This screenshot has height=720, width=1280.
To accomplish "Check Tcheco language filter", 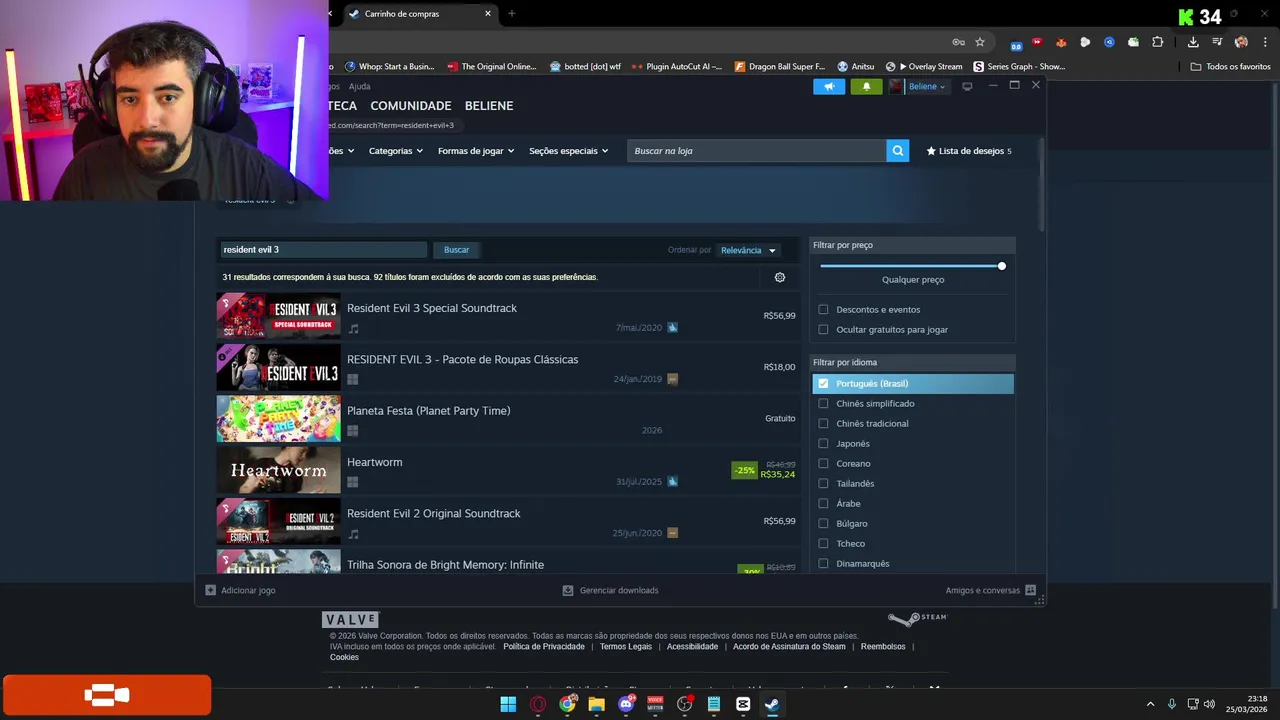I will (x=823, y=544).
